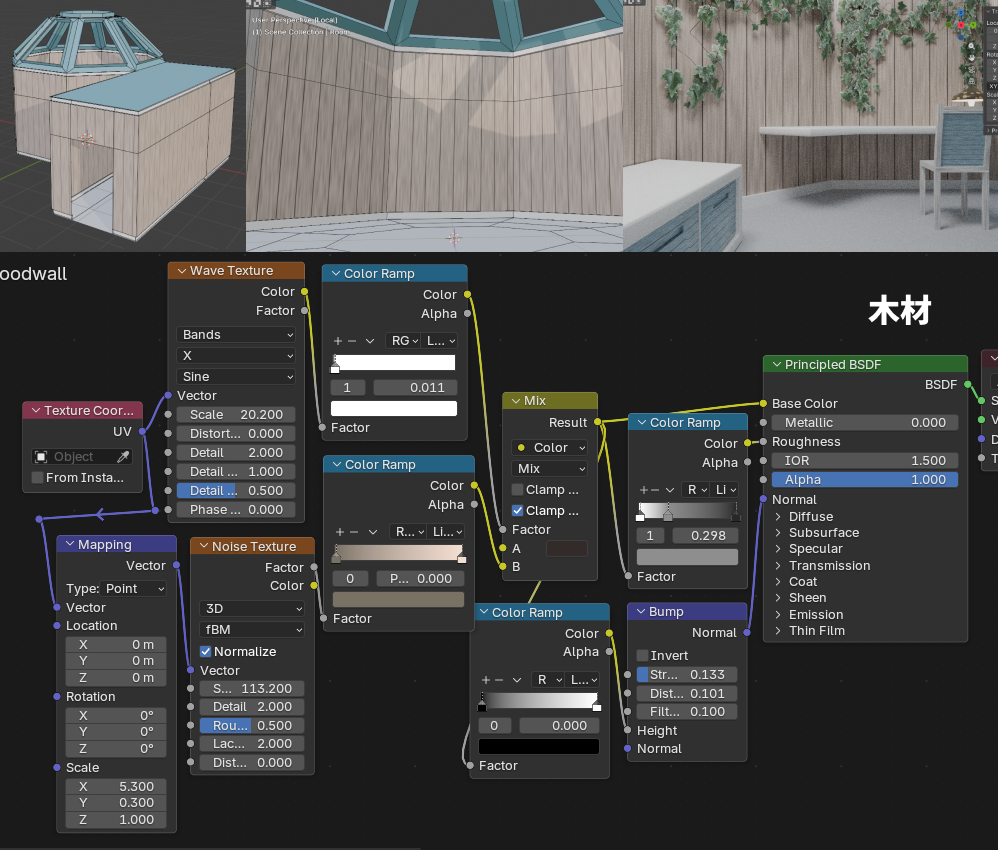Open the fBM noise type dropdown
The width and height of the screenshot is (998, 850).
point(251,630)
